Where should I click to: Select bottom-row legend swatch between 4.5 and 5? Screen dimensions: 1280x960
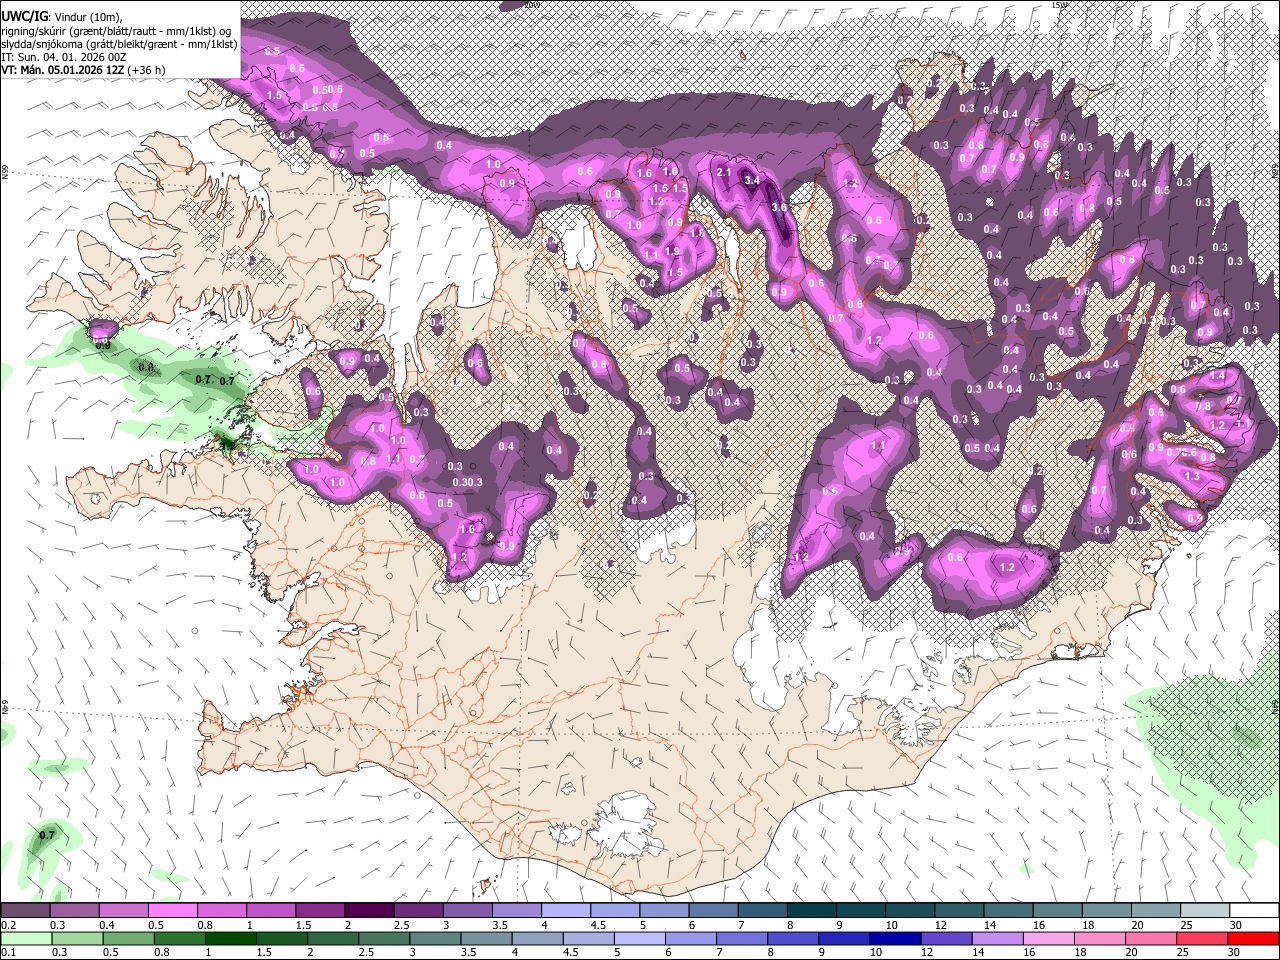(x=588, y=938)
